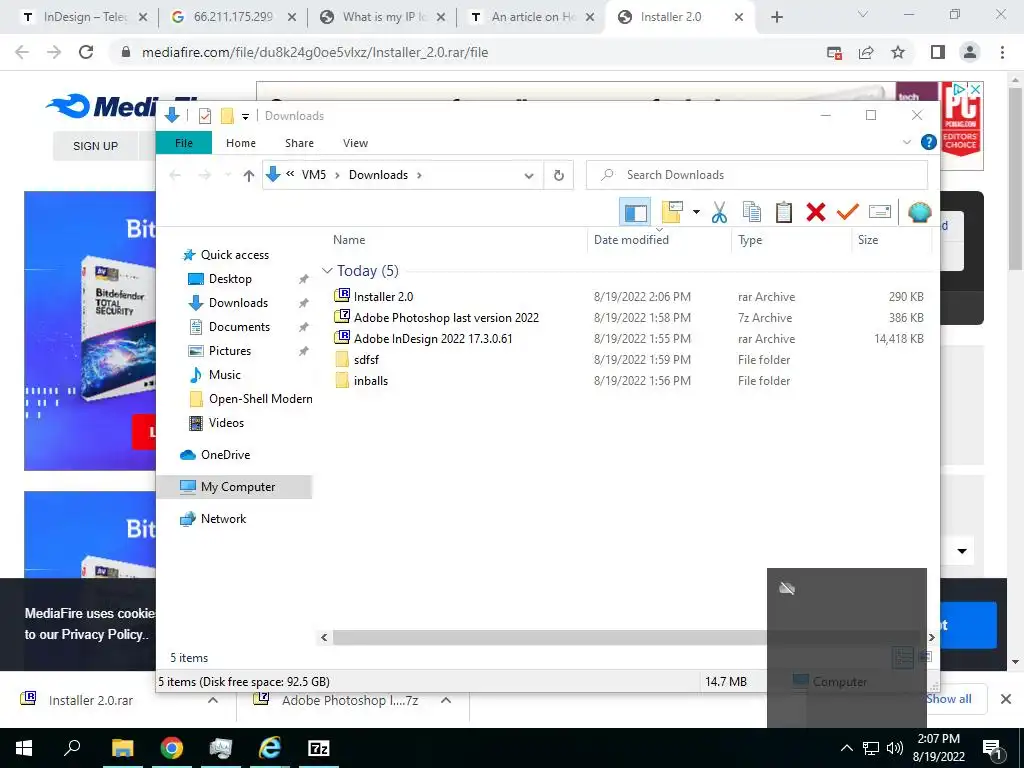Select Adobe InDesign 2022 17.3.0.61 archive
The width and height of the screenshot is (1024, 768).
[432, 339]
